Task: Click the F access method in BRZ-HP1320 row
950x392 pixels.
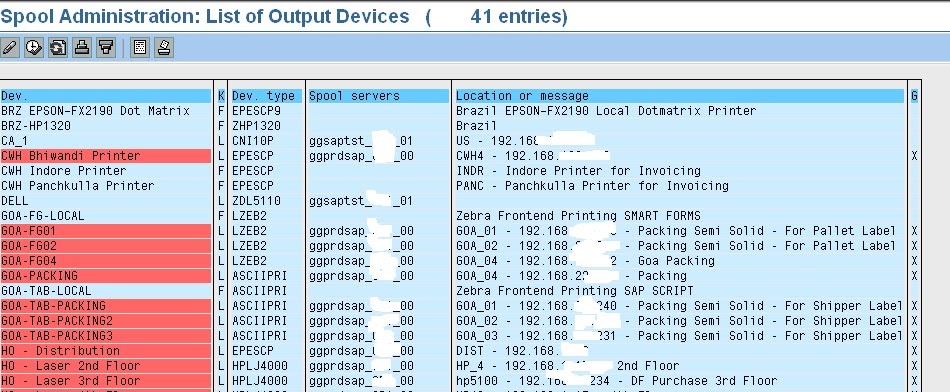Action: pyautogui.click(x=221, y=126)
